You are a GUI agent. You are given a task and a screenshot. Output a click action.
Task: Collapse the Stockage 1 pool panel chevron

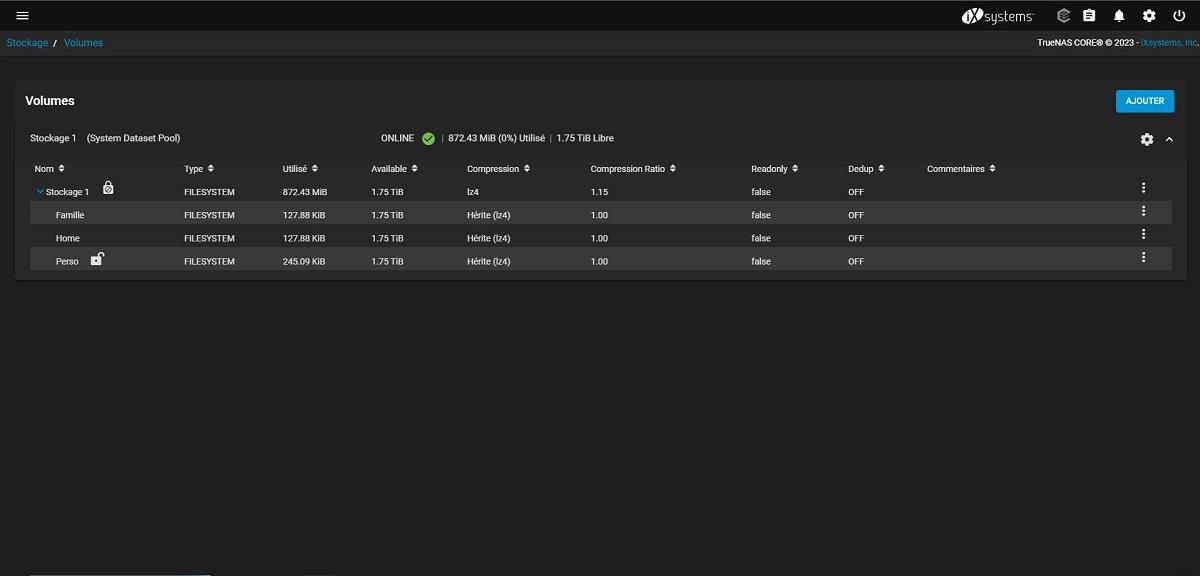[x=1169, y=139]
